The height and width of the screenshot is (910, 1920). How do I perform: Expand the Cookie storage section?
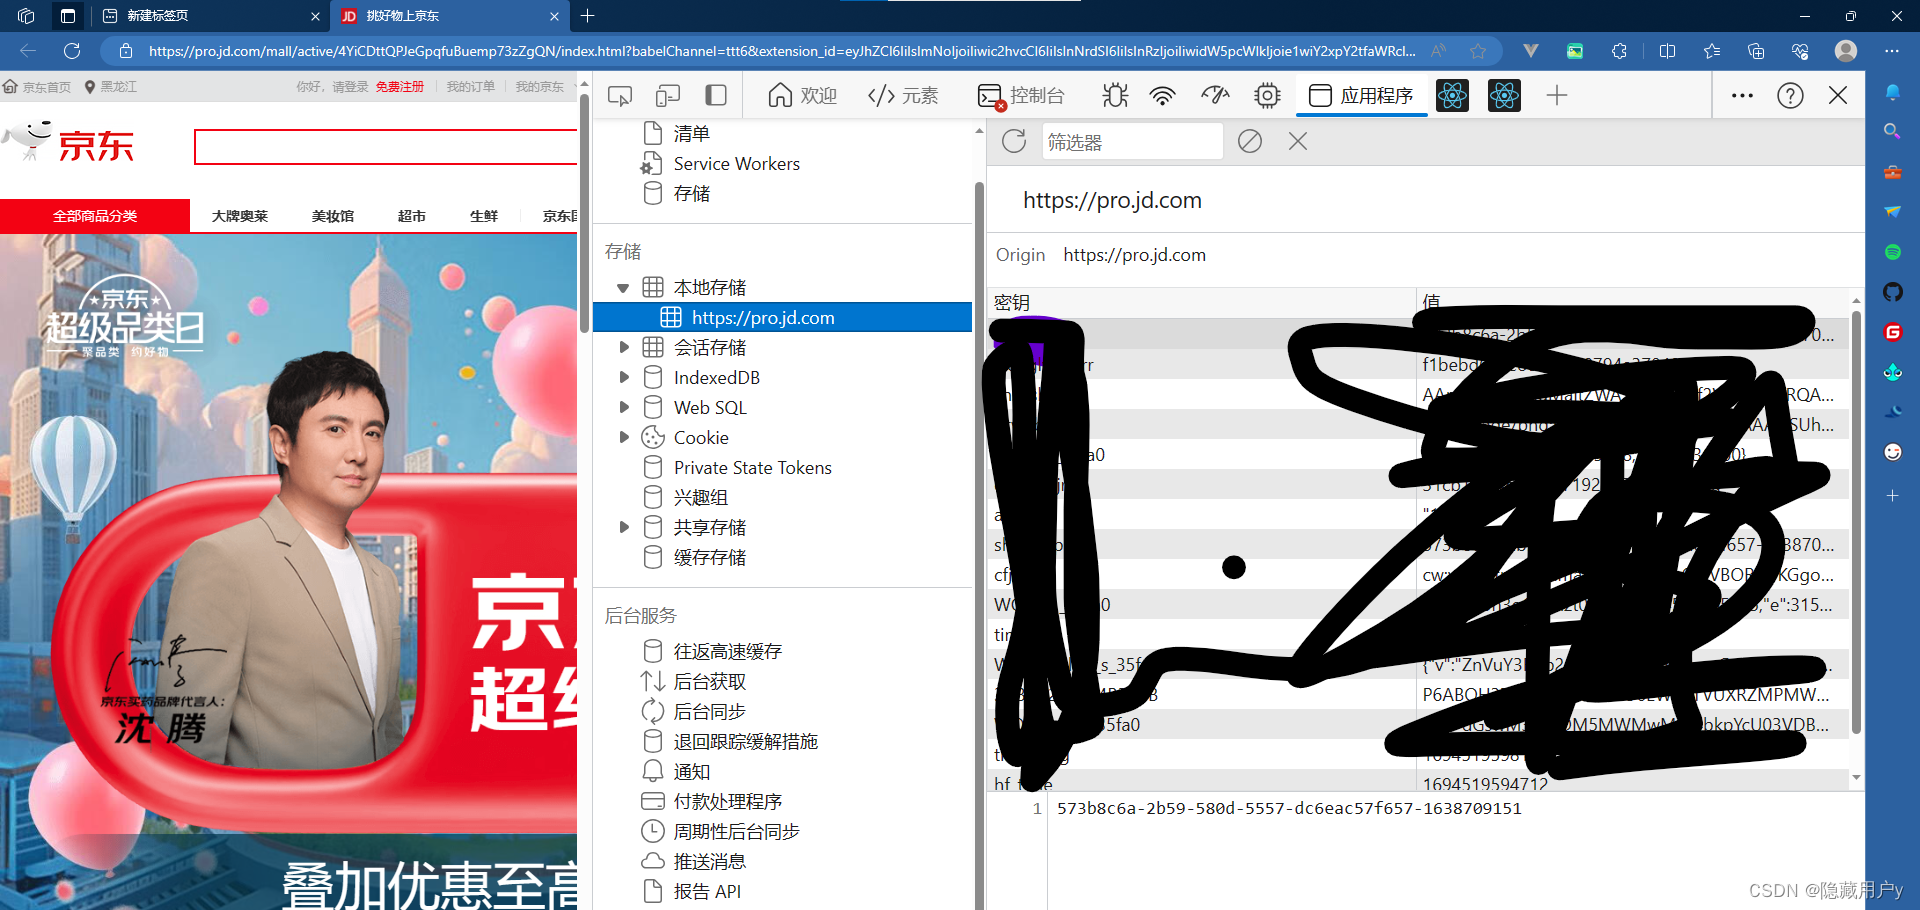[x=626, y=437]
